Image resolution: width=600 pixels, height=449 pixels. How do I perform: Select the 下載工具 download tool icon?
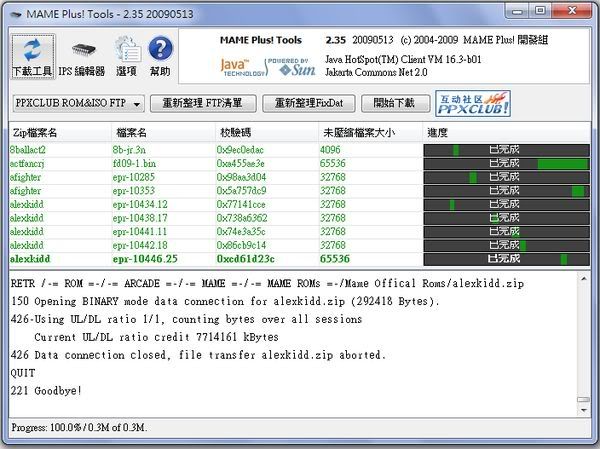33,57
